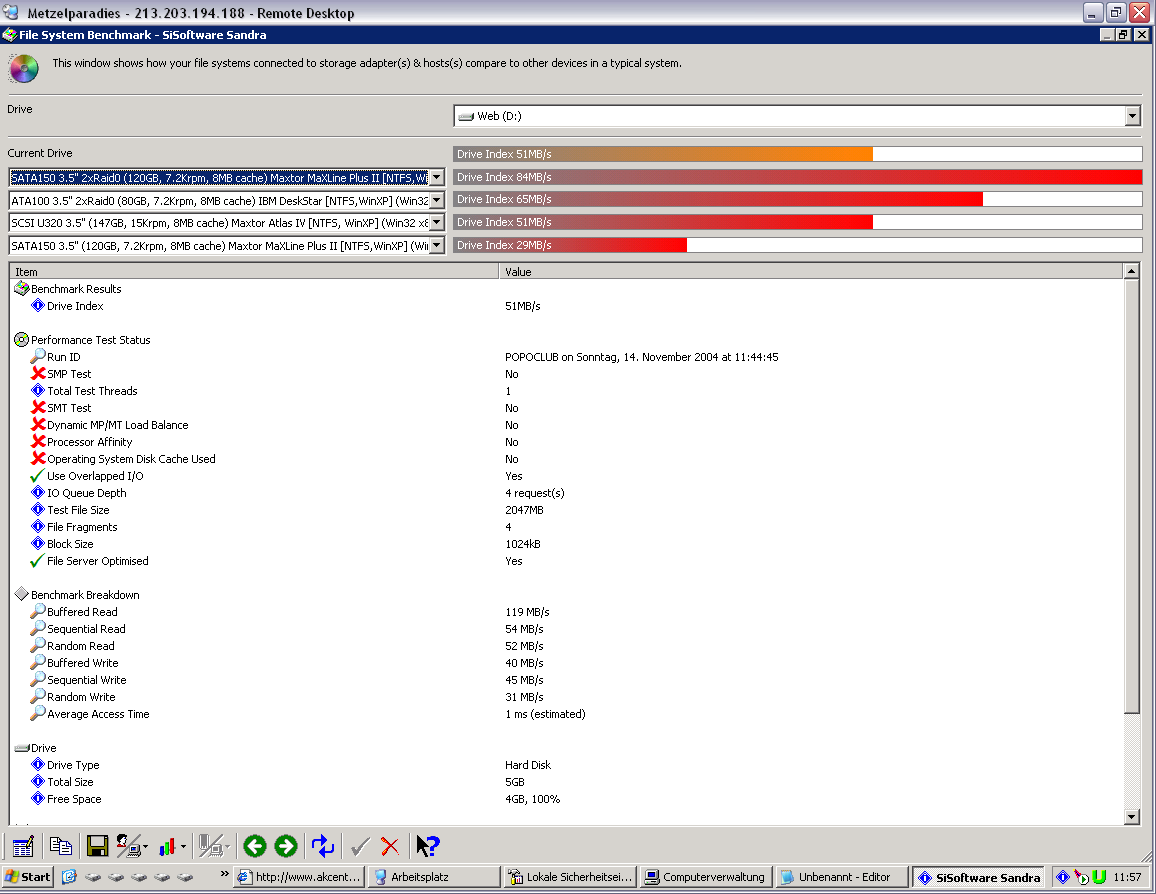This screenshot has height=894, width=1156.
Task: Click the green check beside File Server Optimised
Action: click(x=38, y=560)
